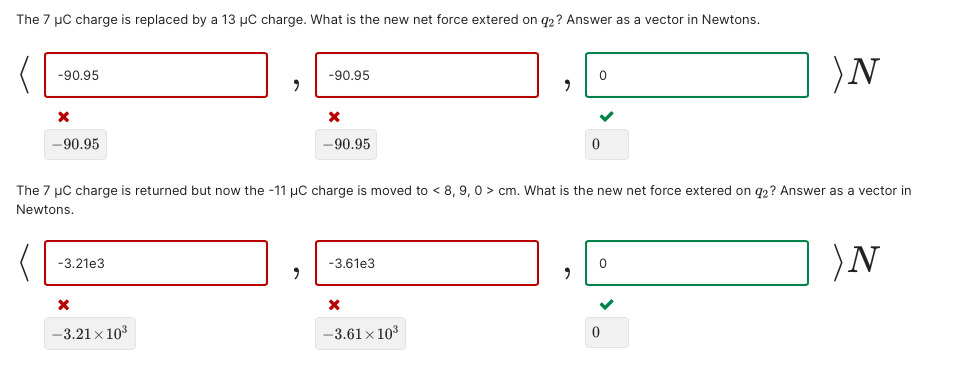Select the z-component field in the second question
Screen dimensions: 956x369
(x=697, y=263)
